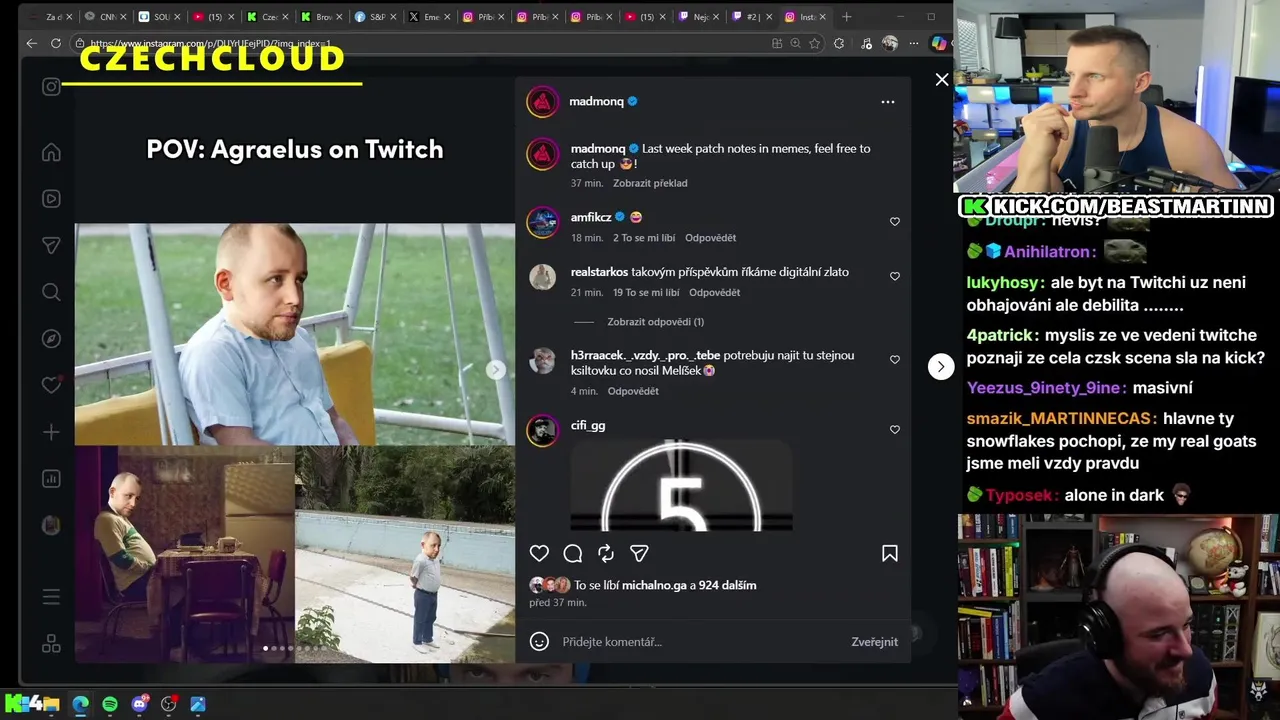
Task: Click the browser address bar URL
Action: coord(210,44)
